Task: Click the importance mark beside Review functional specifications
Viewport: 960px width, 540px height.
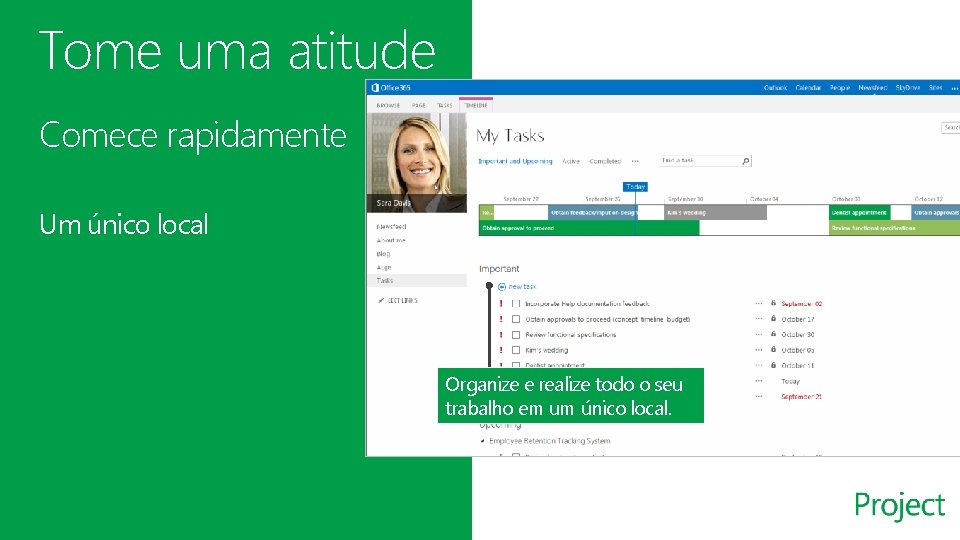Action: (x=501, y=335)
